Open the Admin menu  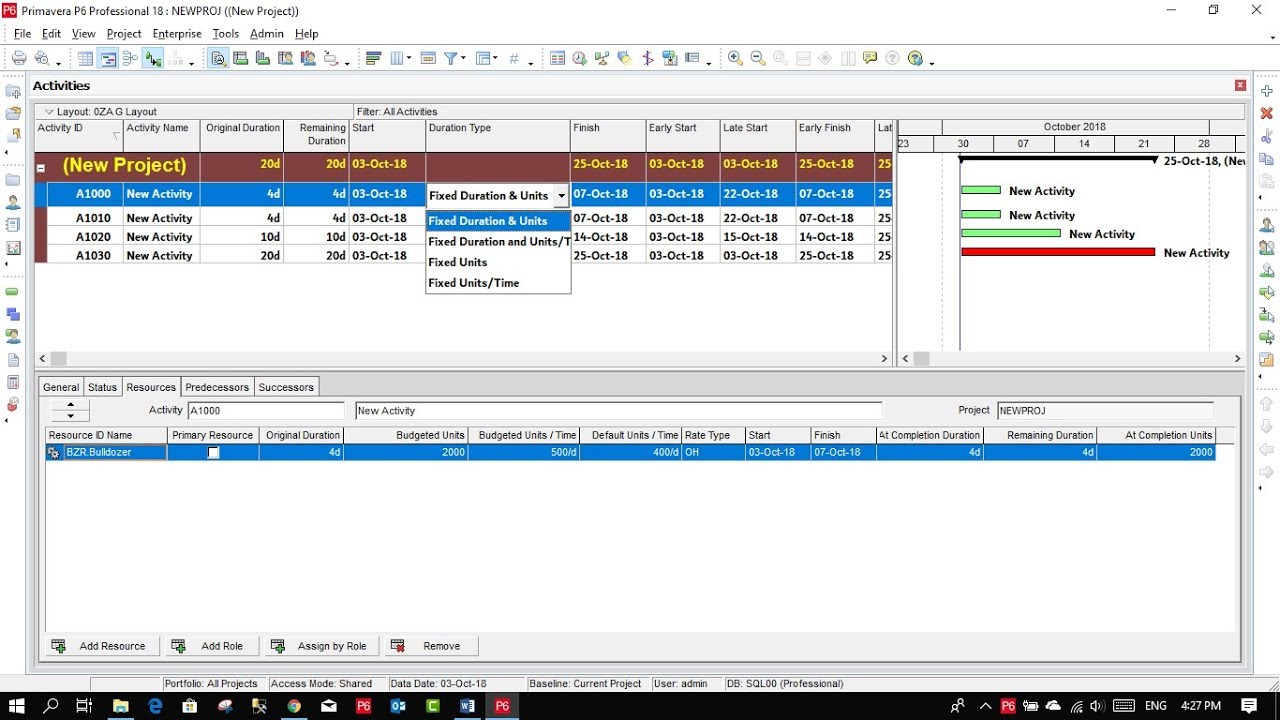click(x=267, y=34)
